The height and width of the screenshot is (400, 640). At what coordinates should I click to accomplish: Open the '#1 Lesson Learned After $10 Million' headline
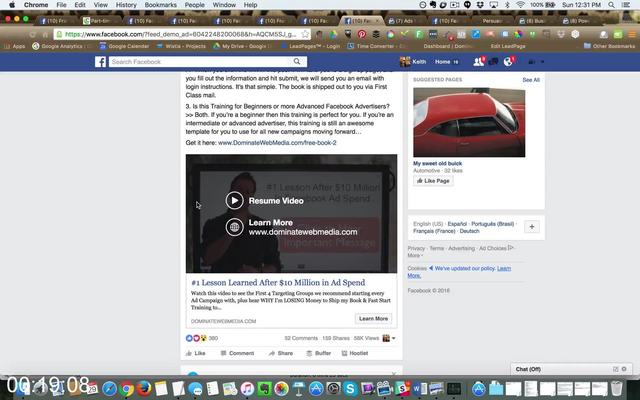278,282
